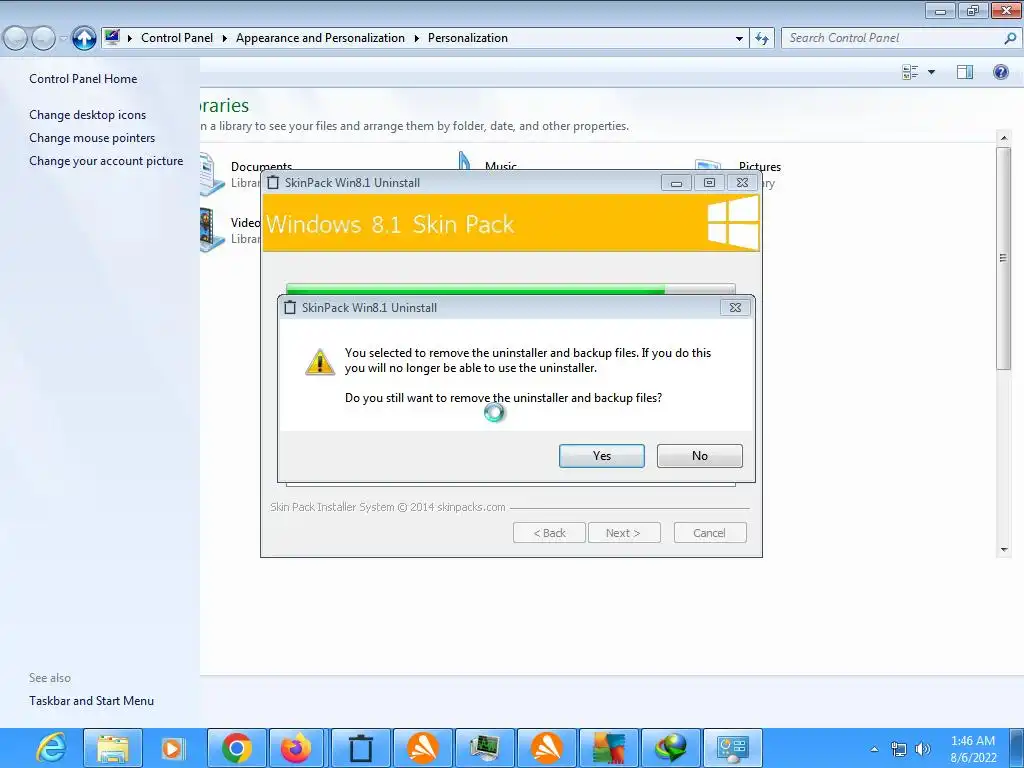The image size is (1024, 768).
Task: Open the Videos library icon
Action: click(212, 230)
